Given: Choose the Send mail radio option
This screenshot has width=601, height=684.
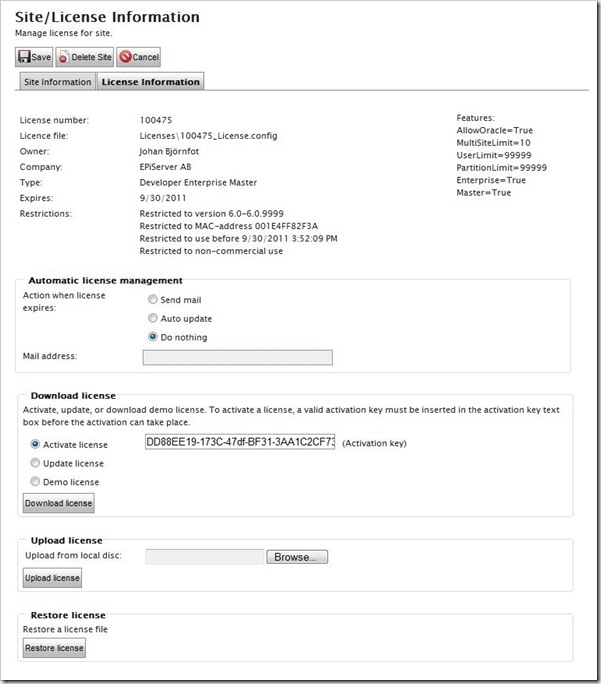Looking at the screenshot, I should pyautogui.click(x=153, y=299).
